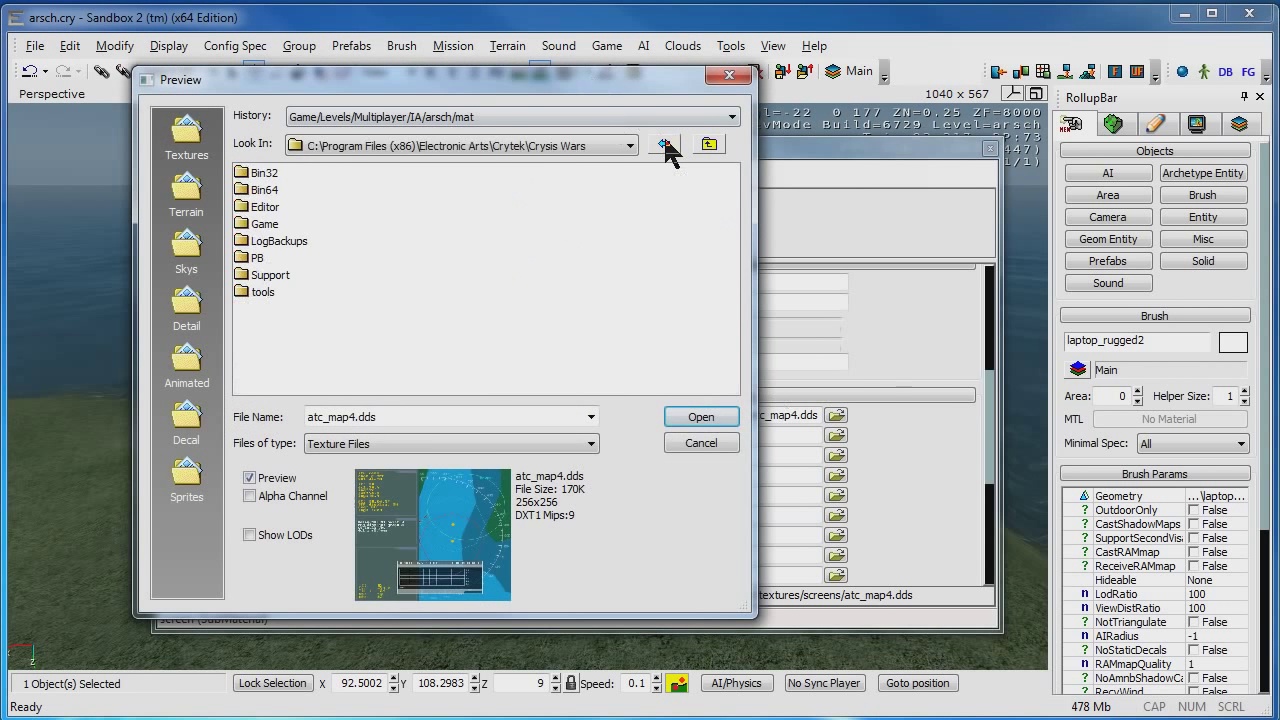Image resolution: width=1280 pixels, height=720 pixels.
Task: Expand the Files of type dropdown
Action: (591, 444)
